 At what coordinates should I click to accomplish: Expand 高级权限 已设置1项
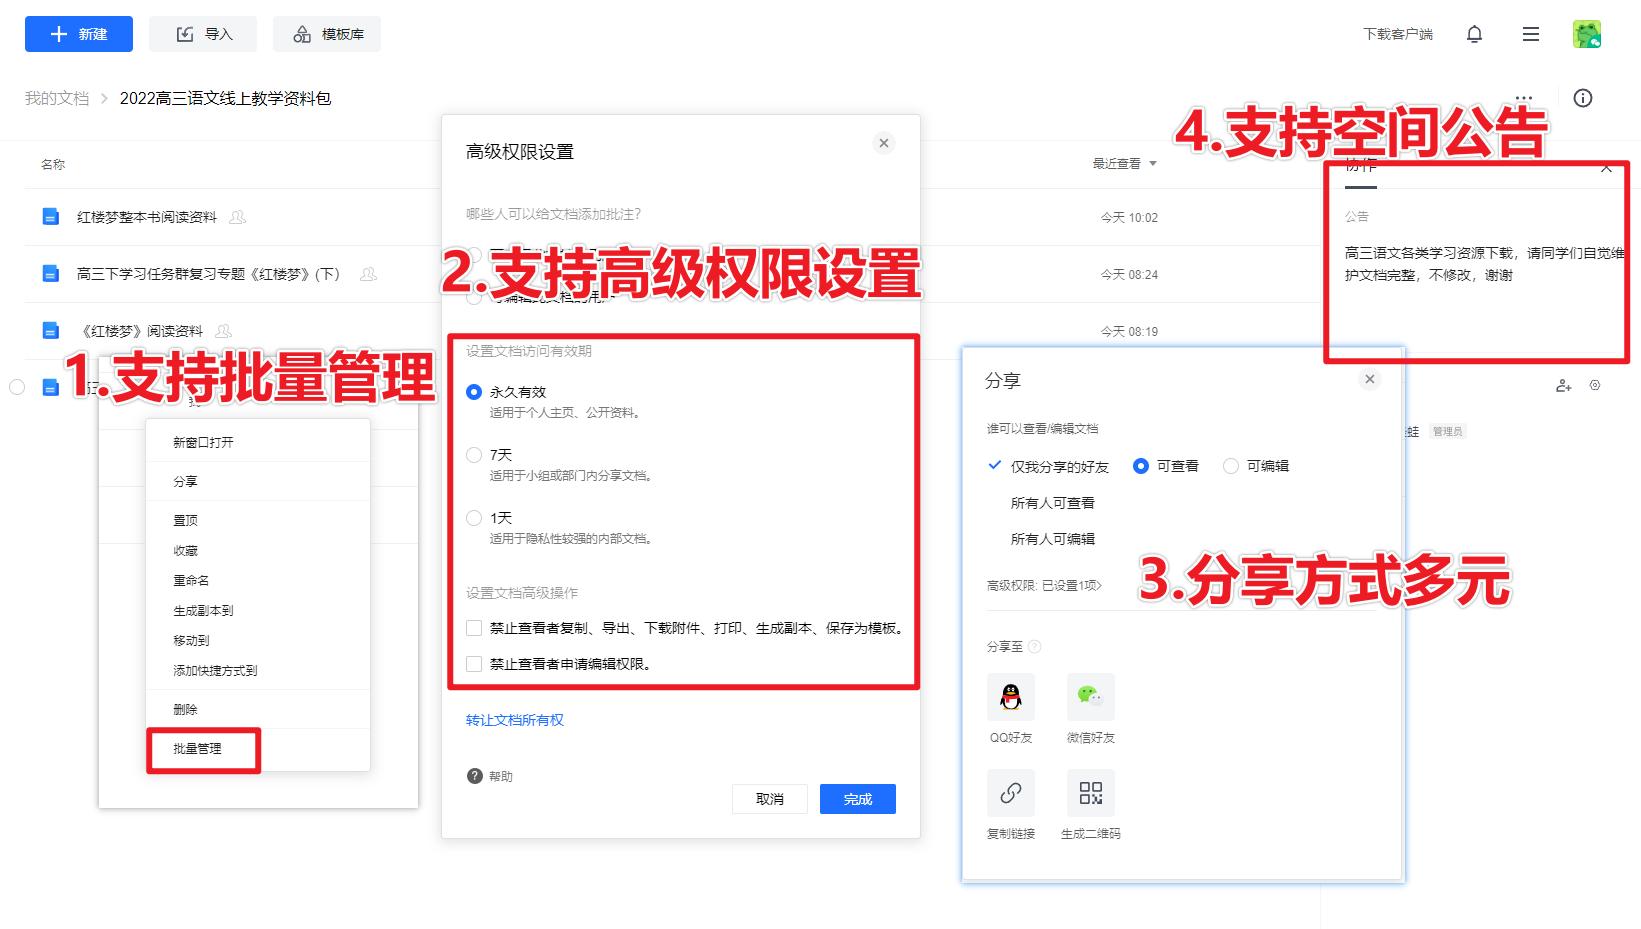(x=1044, y=586)
